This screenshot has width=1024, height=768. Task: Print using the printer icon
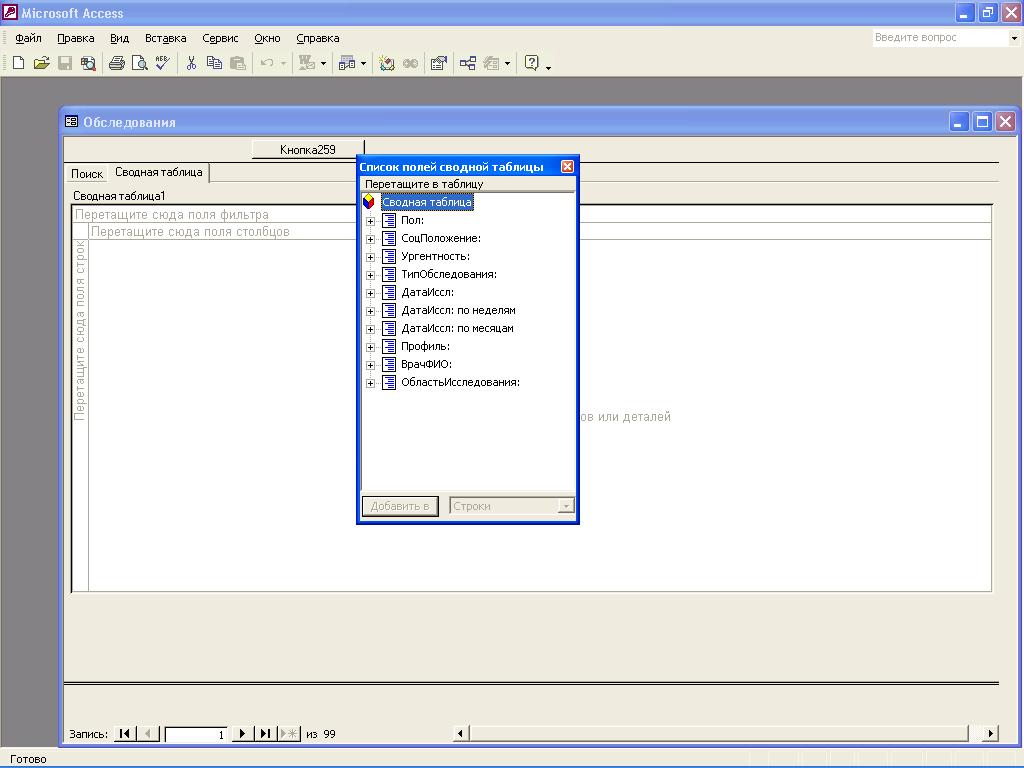pos(117,63)
